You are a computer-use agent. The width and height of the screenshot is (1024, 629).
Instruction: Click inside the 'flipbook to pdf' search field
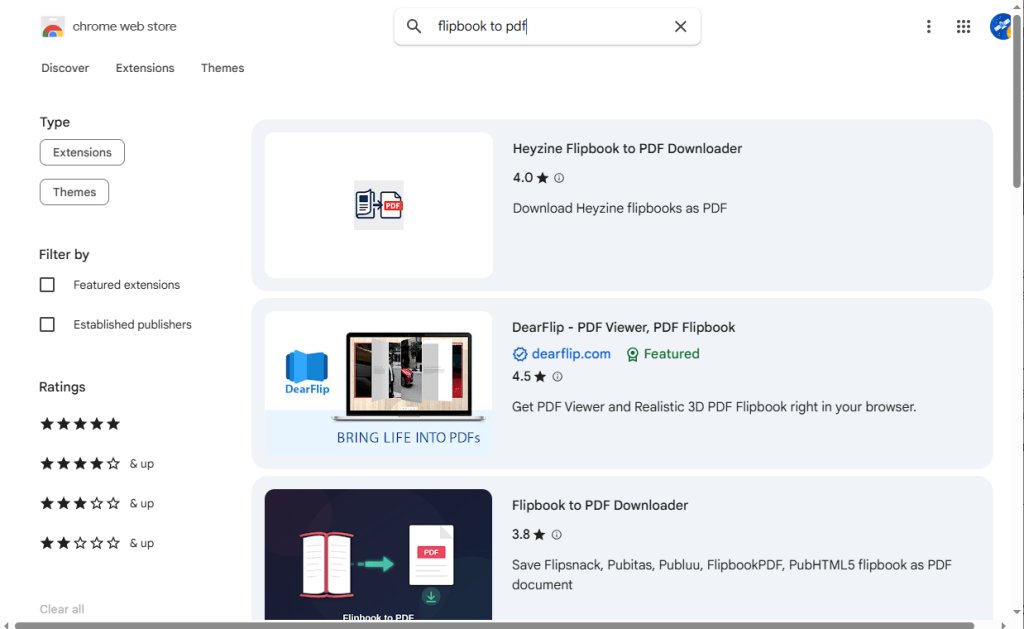click(547, 26)
